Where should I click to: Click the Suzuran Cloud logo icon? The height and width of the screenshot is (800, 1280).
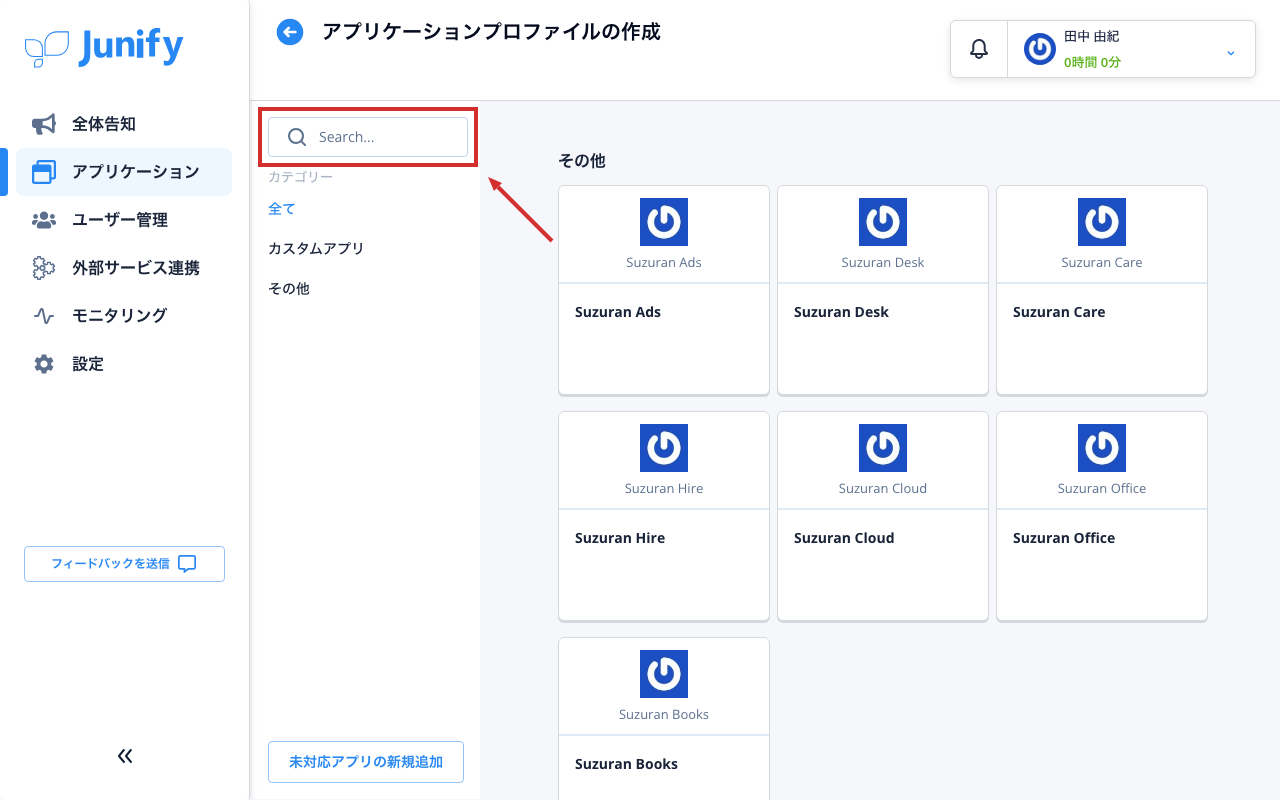tap(883, 448)
